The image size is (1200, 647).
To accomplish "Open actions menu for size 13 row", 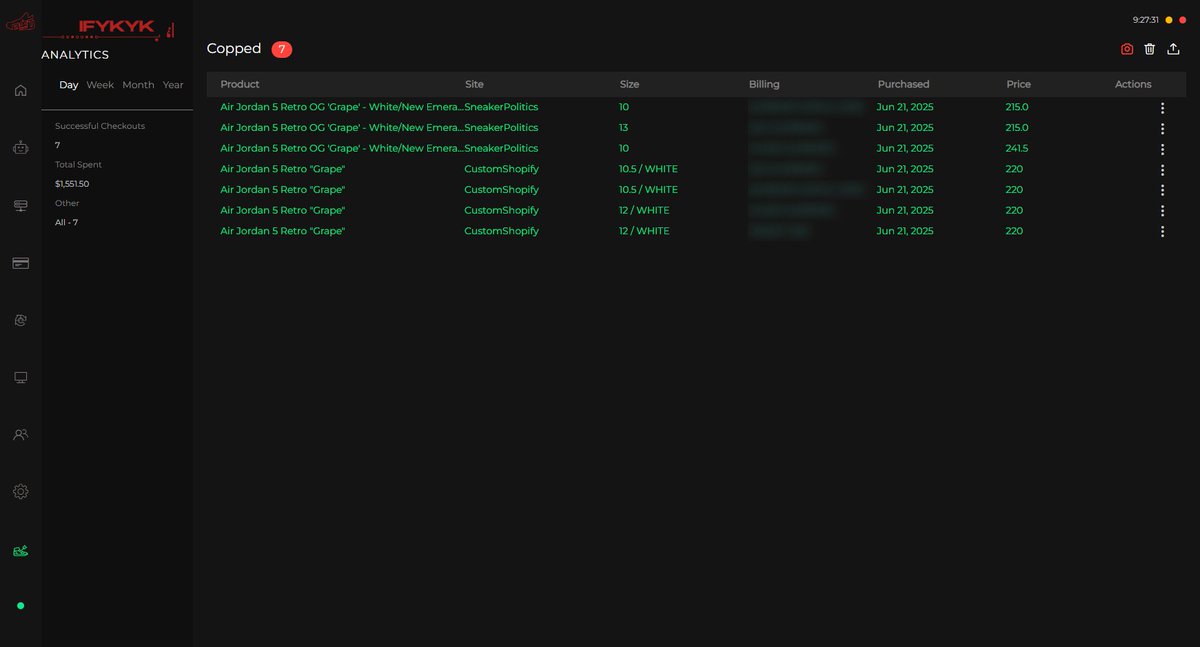I will [1162, 128].
